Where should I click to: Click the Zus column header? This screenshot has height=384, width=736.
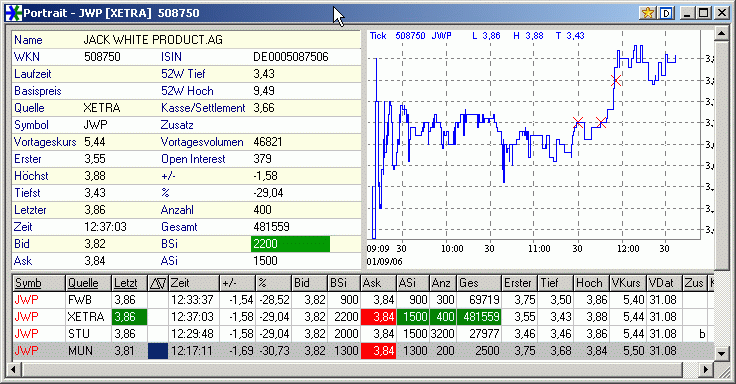(695, 283)
